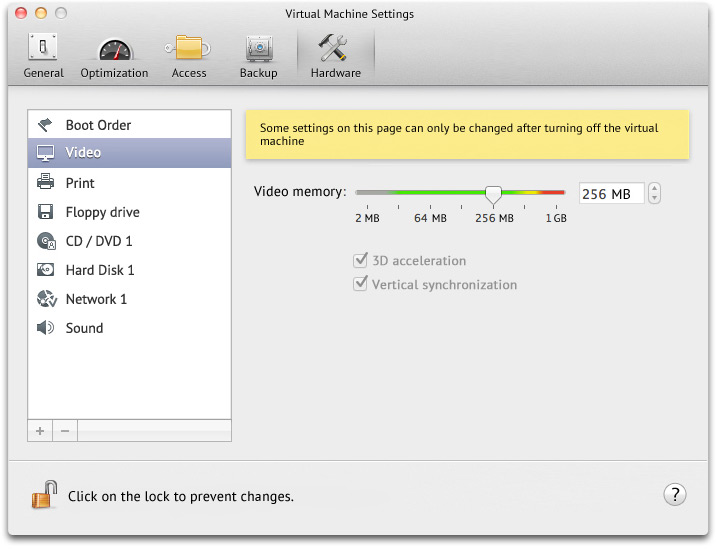Click the video memory stepper arrows
This screenshot has width=716, height=549.
point(654,194)
